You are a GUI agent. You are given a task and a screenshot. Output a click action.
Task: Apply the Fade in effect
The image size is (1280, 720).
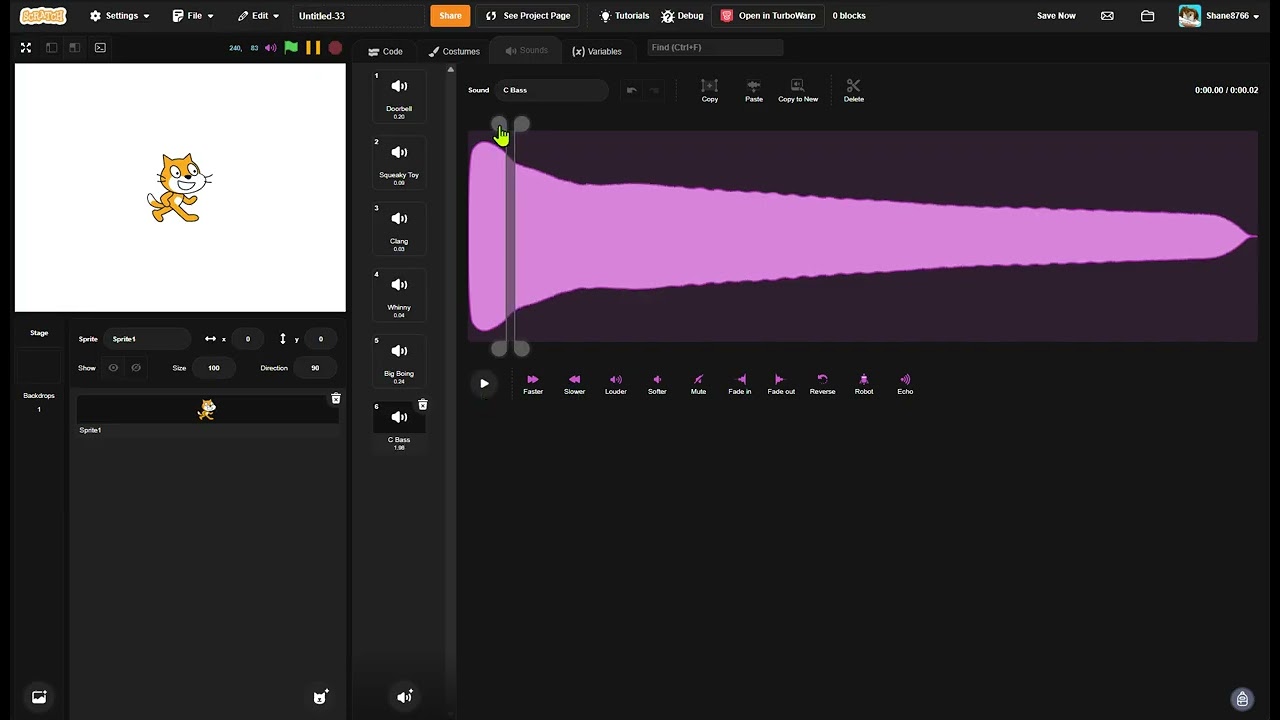click(x=740, y=384)
